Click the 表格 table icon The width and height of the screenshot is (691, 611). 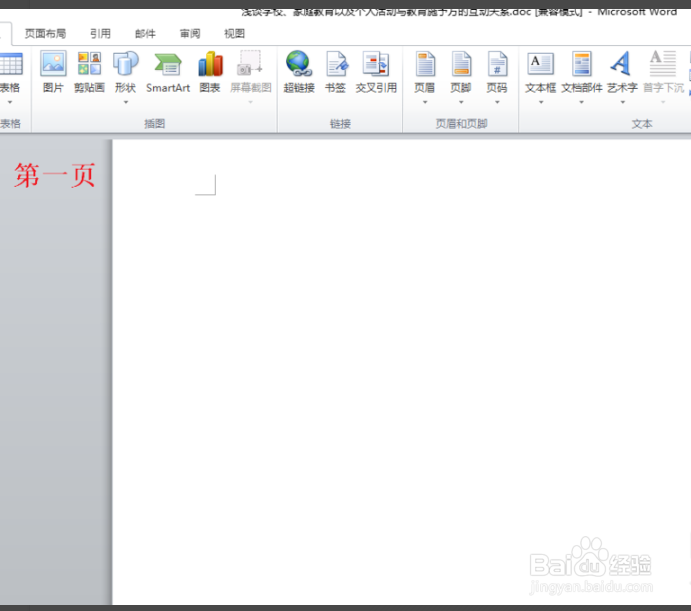pyautogui.click(x=11, y=64)
